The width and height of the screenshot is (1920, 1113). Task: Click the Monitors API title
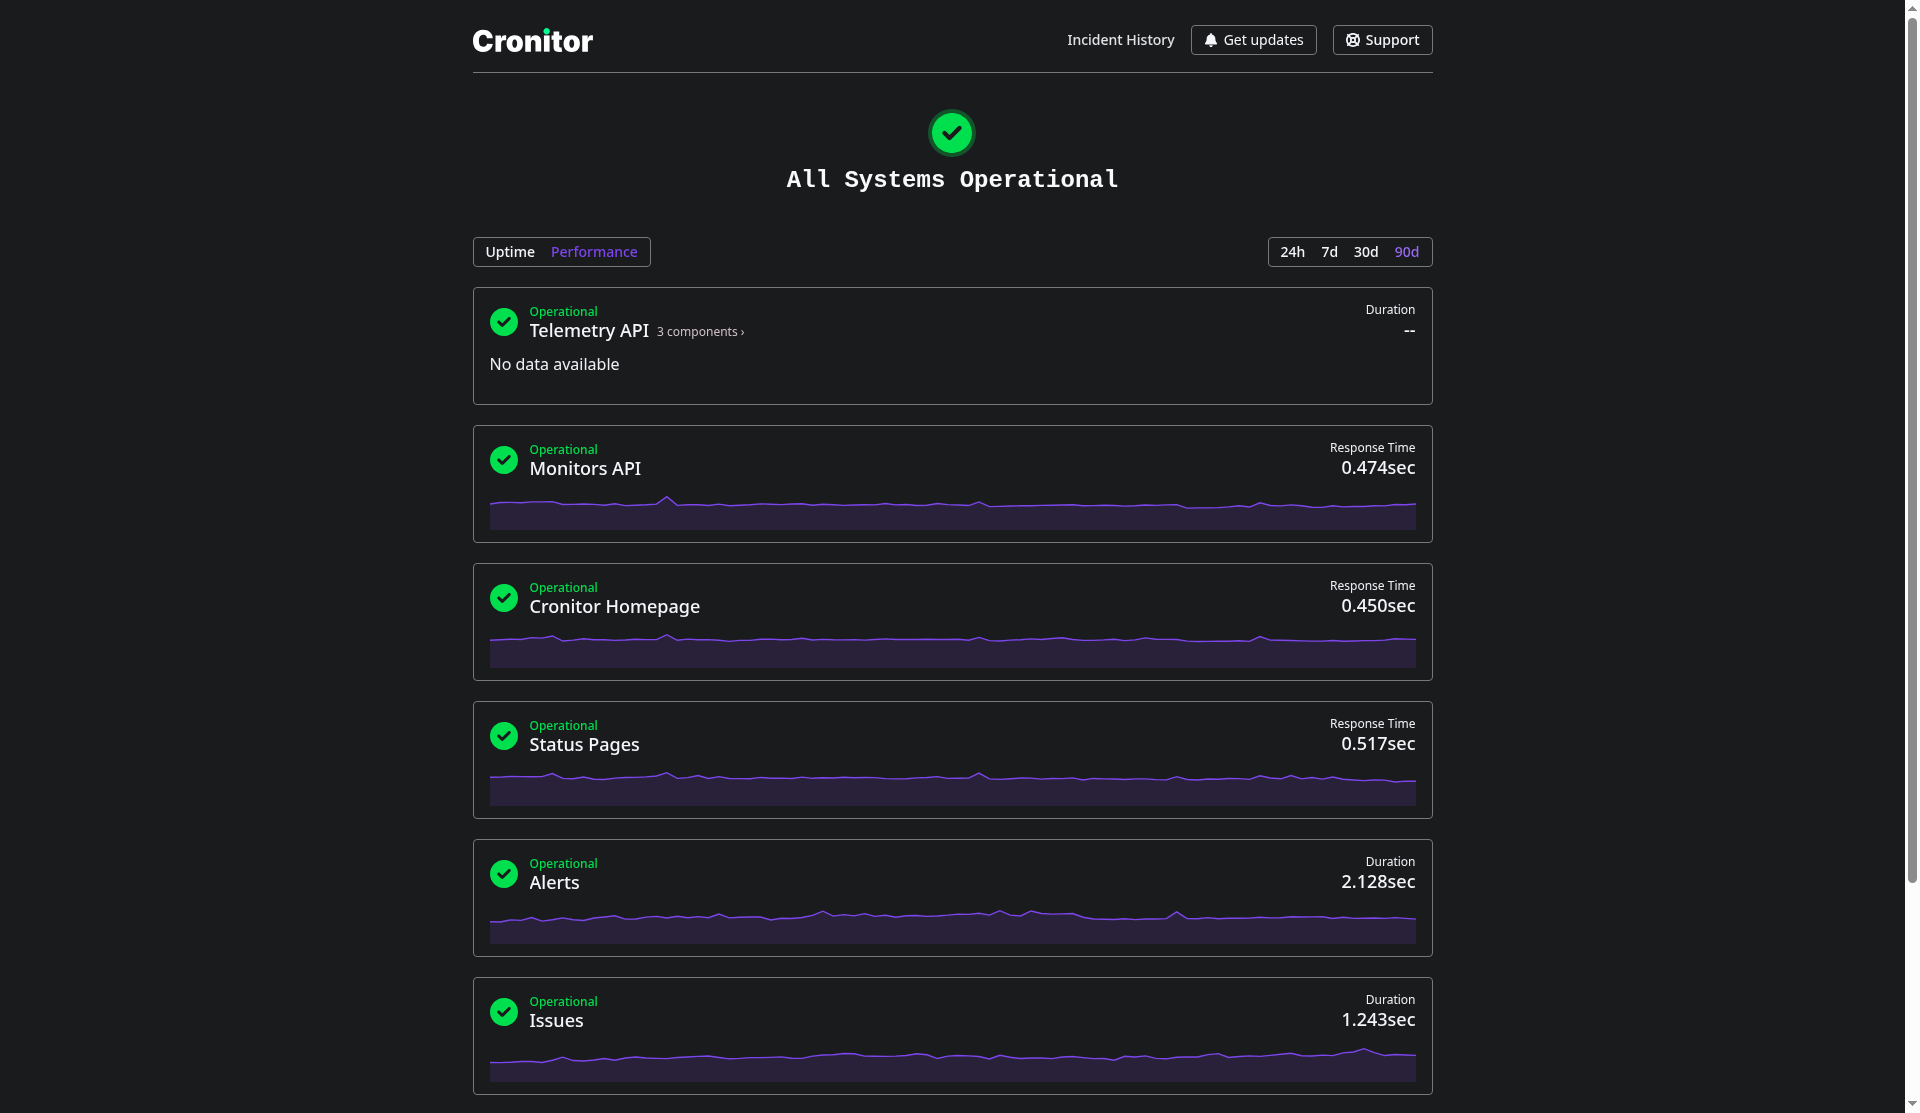tap(585, 469)
